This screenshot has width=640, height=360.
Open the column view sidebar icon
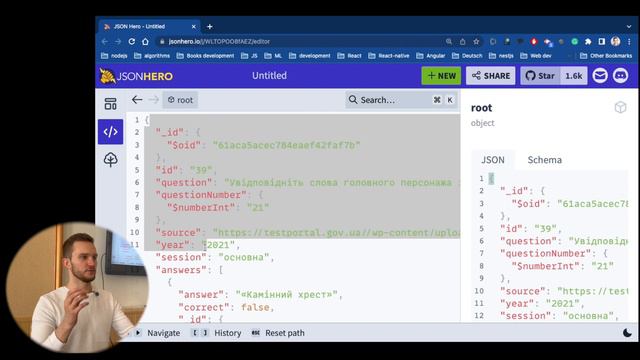[110, 104]
